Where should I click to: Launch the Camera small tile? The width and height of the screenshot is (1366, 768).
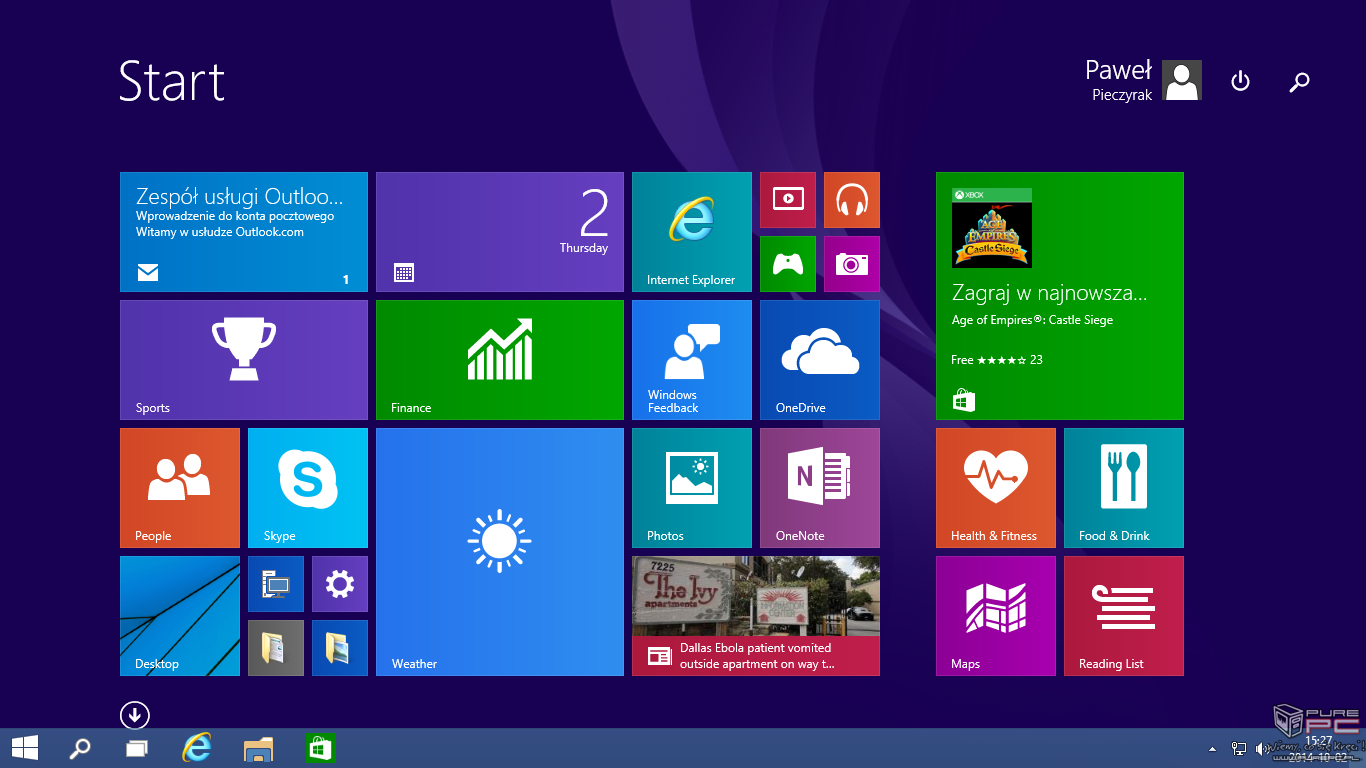851,263
